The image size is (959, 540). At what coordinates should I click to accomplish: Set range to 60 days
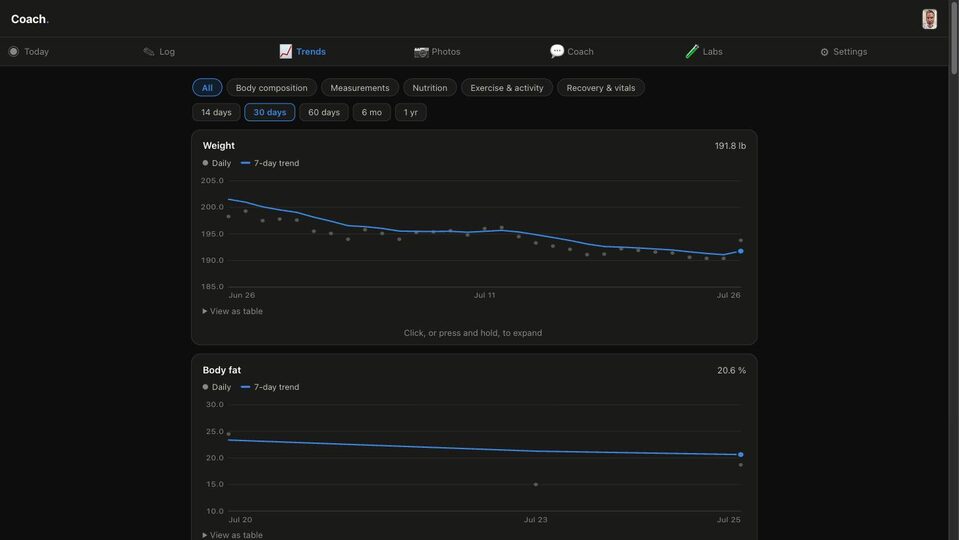coord(324,112)
